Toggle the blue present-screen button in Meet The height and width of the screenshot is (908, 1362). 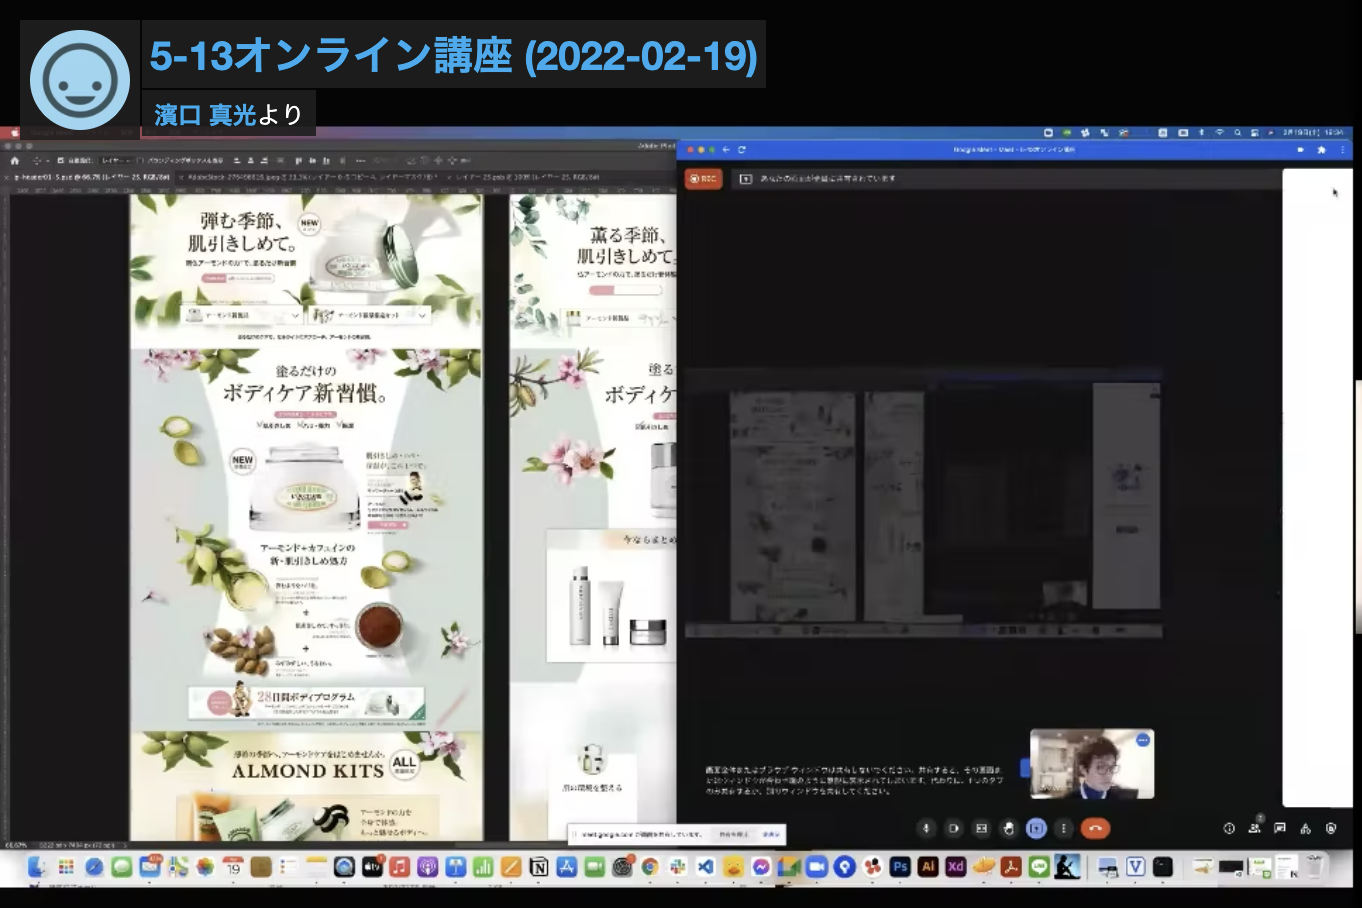point(1036,828)
